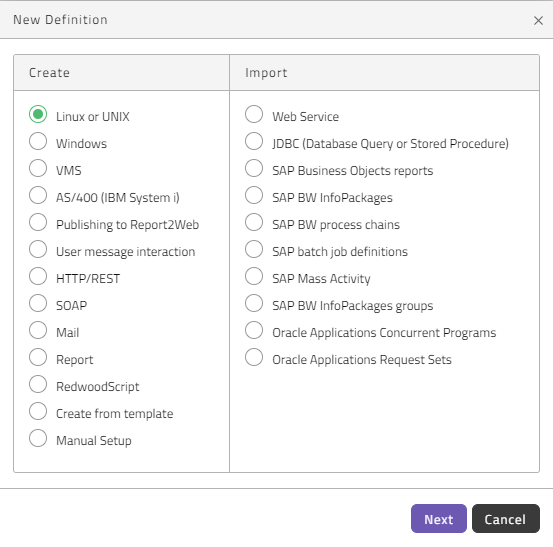
Task: Choose JDBC database query import
Action: [254, 141]
